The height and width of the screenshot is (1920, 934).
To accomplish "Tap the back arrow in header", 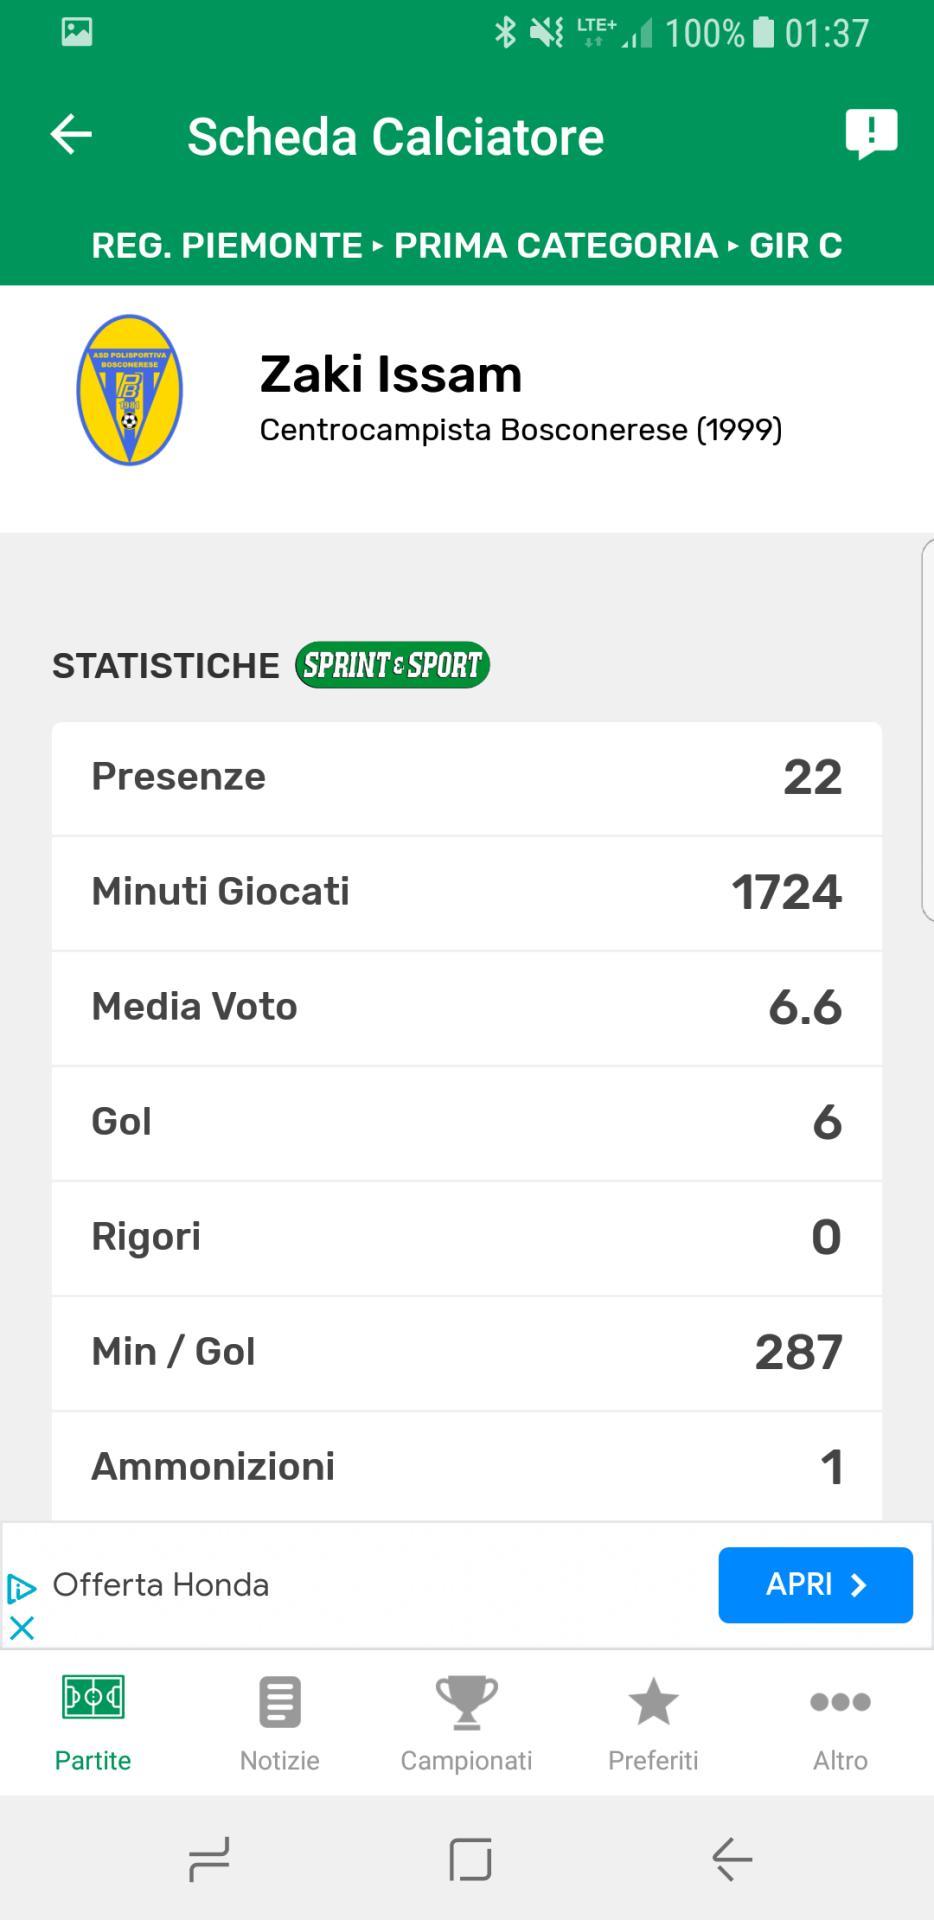I will tap(71, 135).
